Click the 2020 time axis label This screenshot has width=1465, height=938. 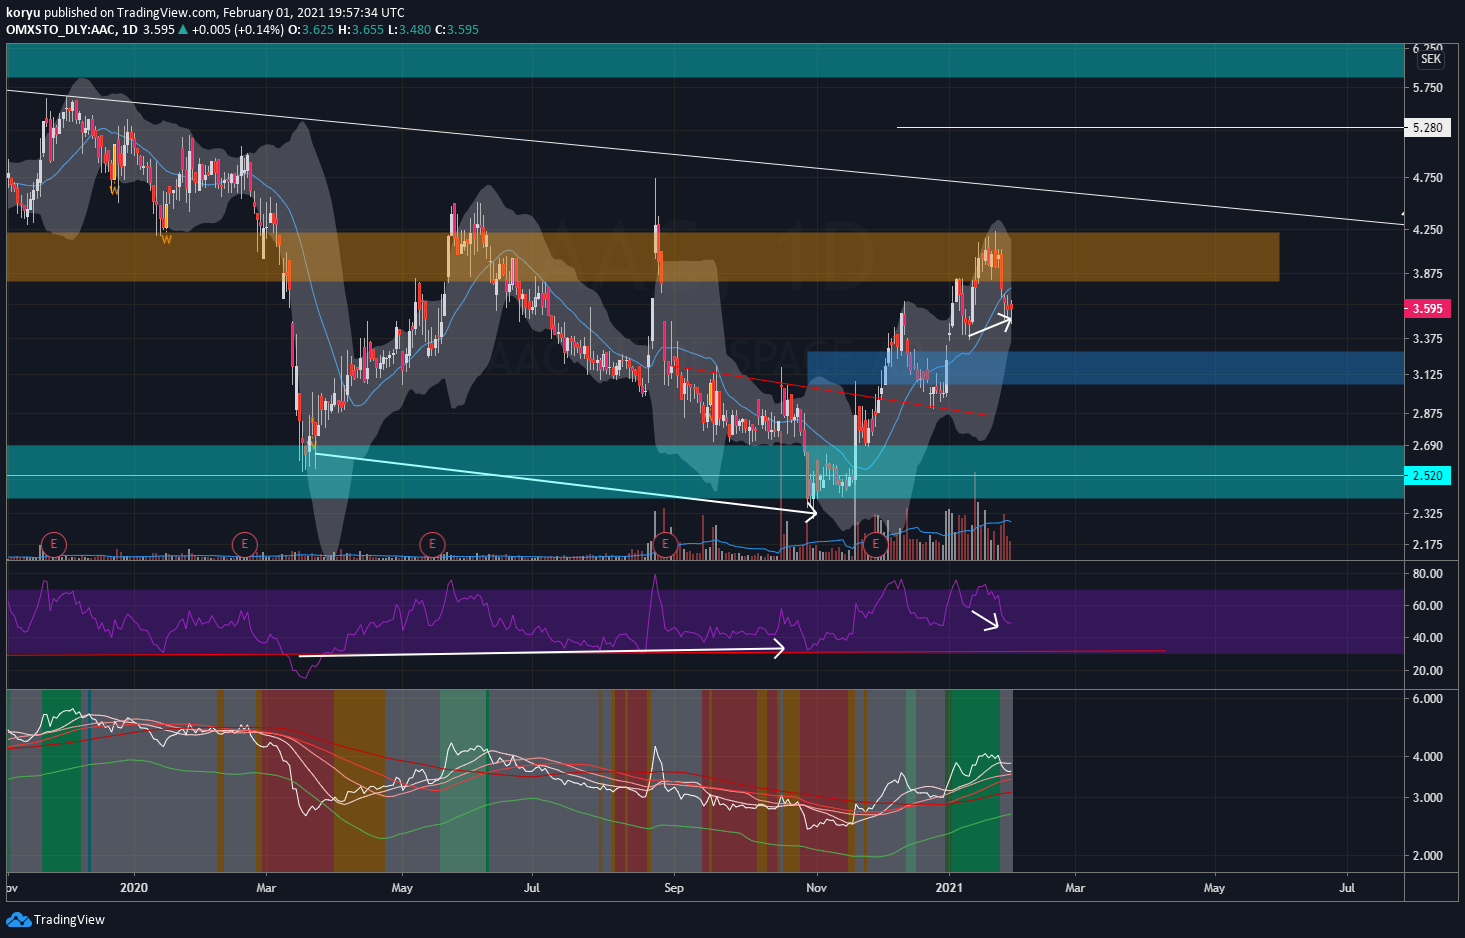click(x=133, y=887)
